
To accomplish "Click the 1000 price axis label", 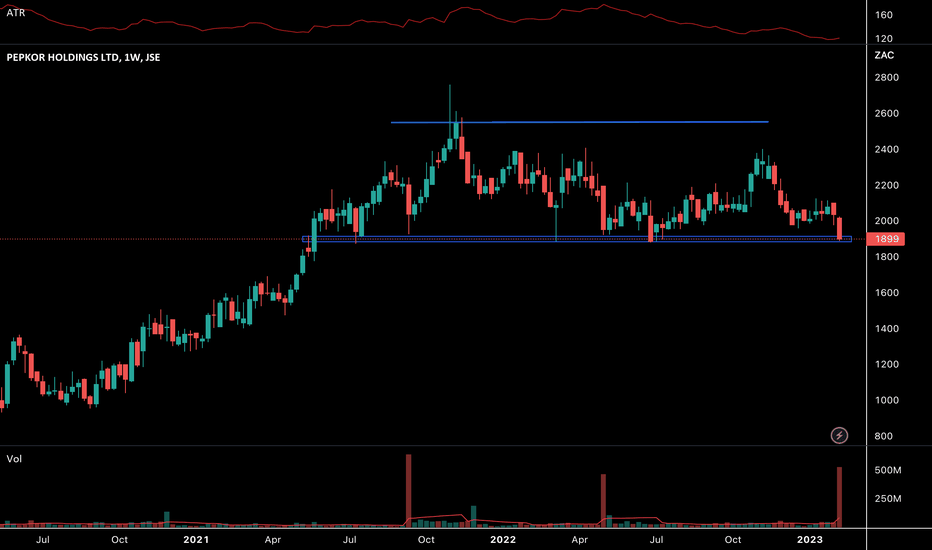I will click(886, 400).
